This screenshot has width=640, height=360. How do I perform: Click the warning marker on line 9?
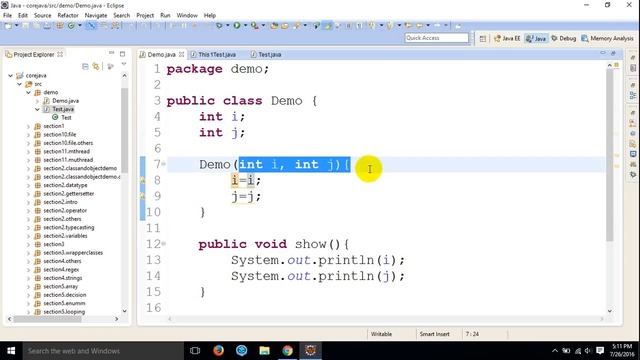point(142,196)
